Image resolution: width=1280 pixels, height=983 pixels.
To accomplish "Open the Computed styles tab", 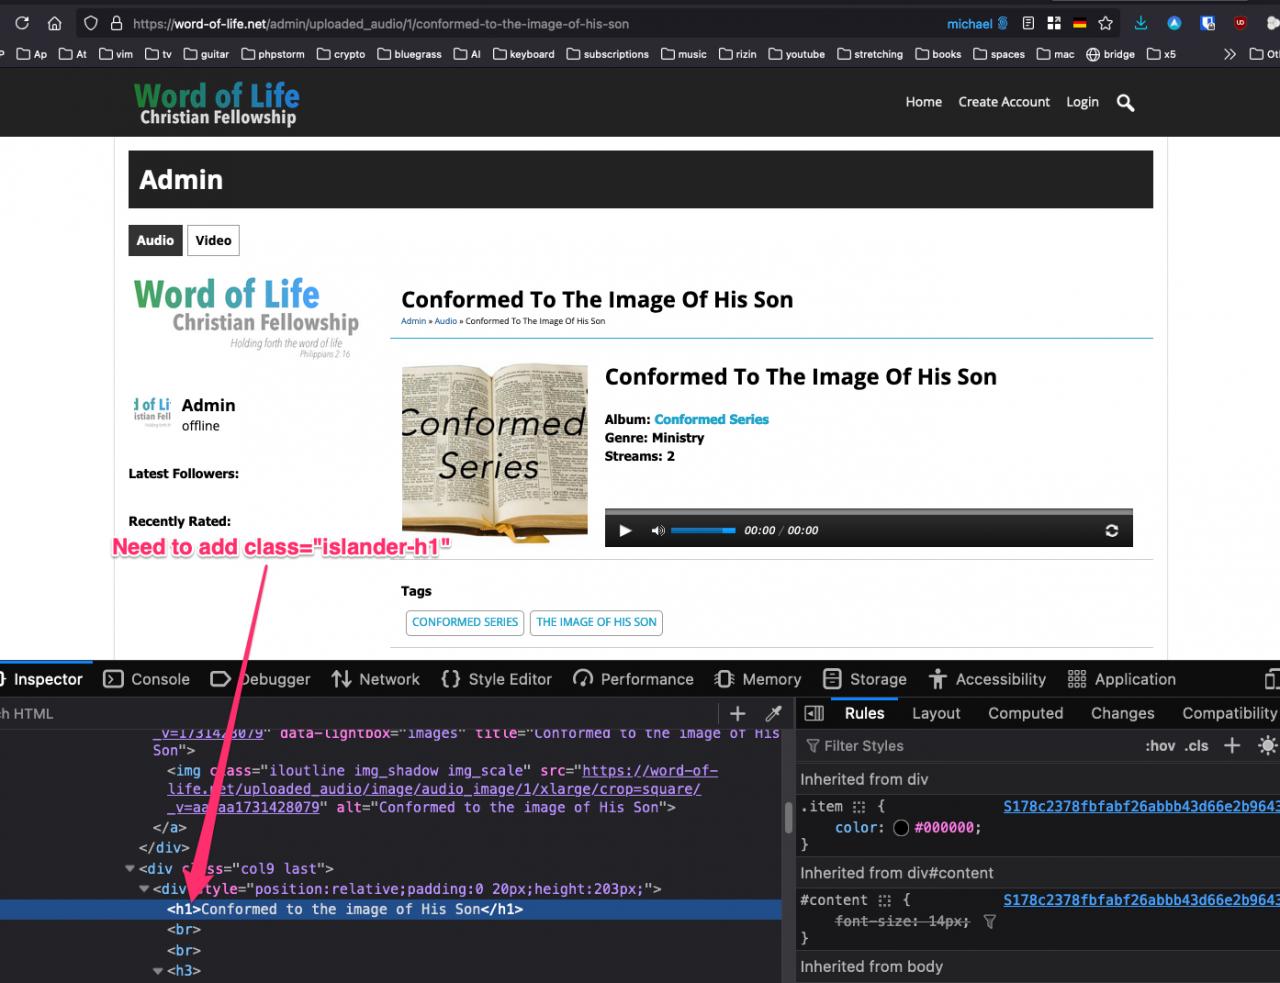I will tap(1025, 713).
